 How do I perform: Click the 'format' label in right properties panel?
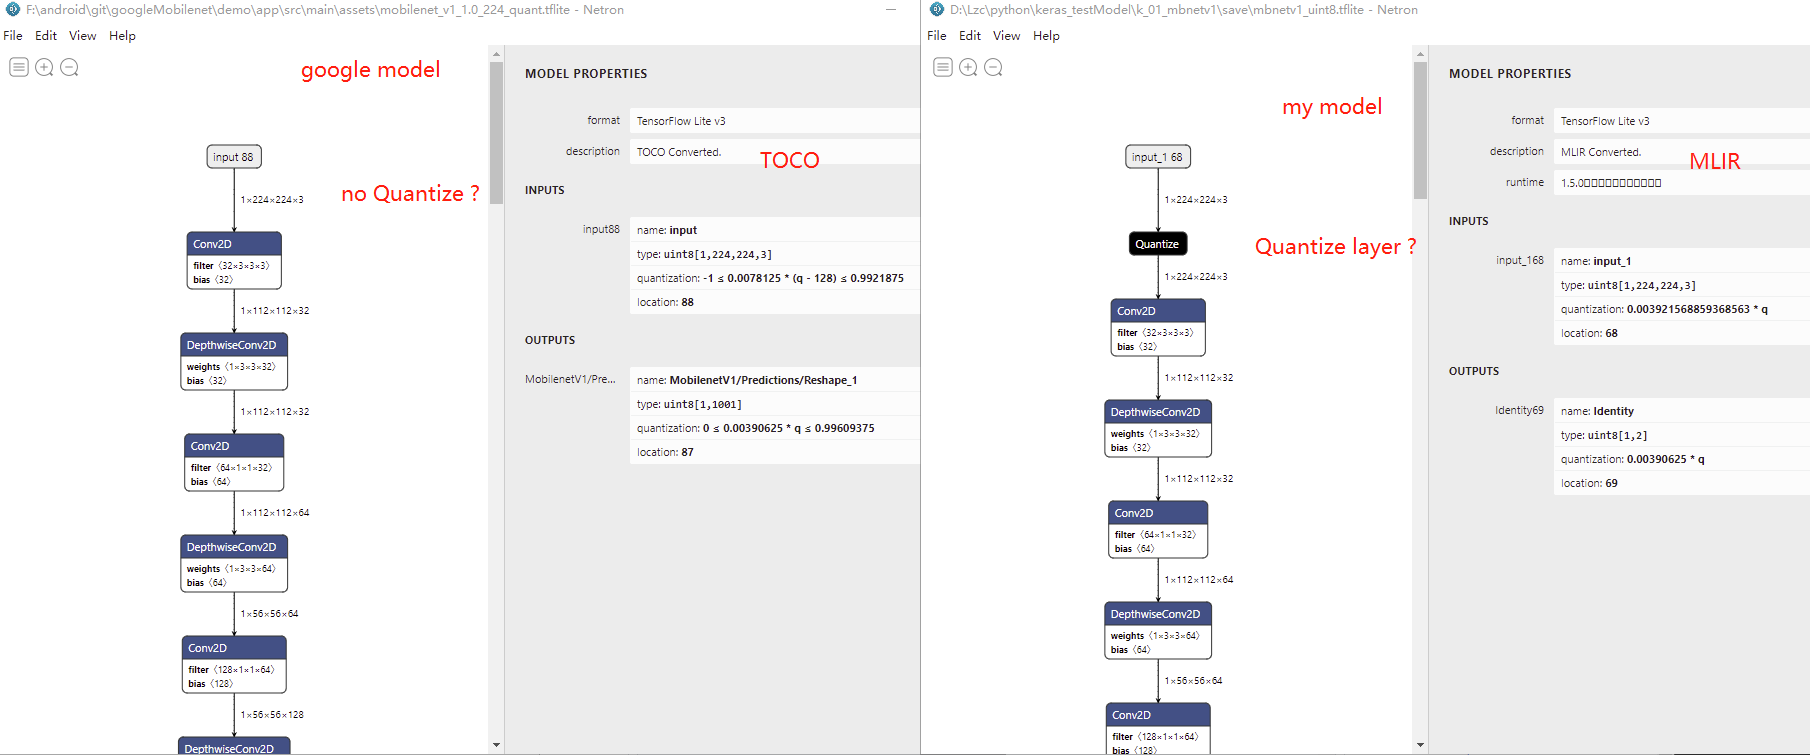click(x=1527, y=120)
